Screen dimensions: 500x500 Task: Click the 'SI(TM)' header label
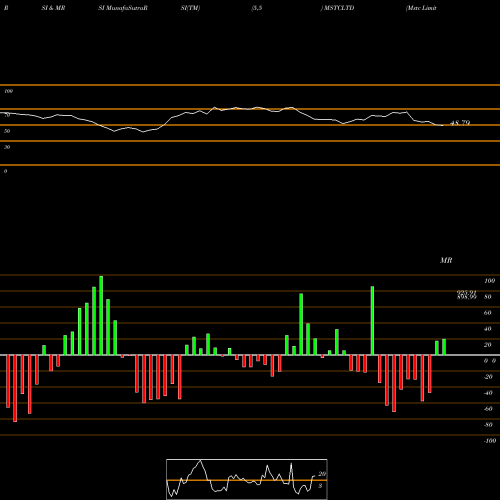click(190, 8)
